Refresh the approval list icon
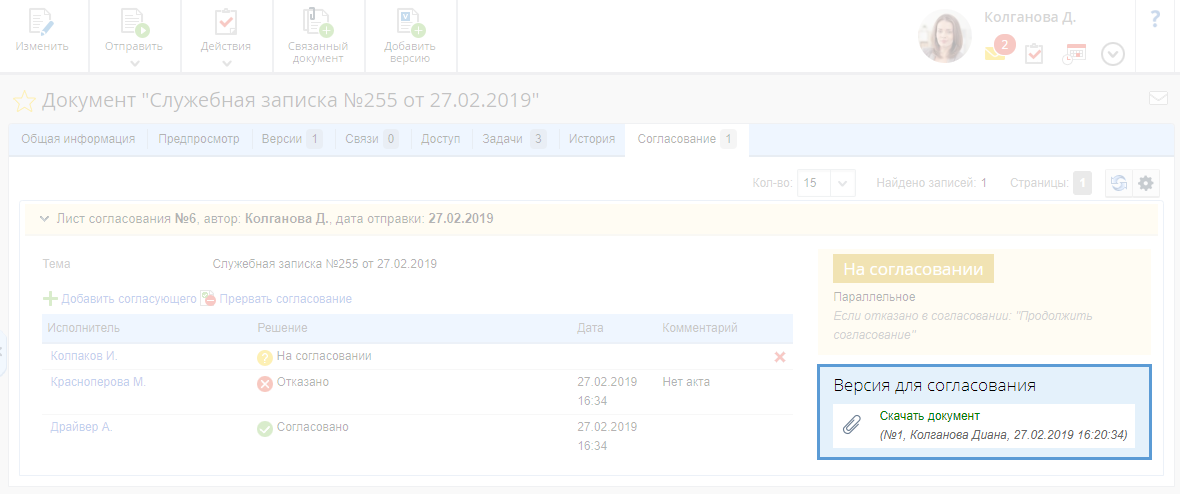 click(x=1118, y=183)
